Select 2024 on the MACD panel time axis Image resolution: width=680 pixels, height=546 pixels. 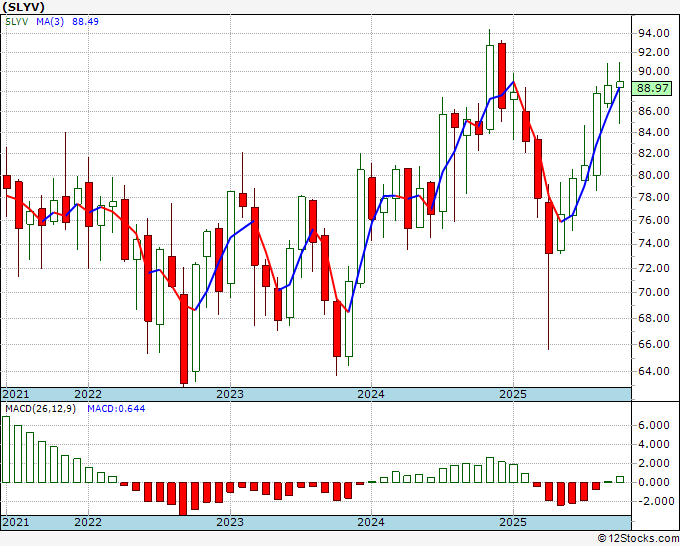point(371,522)
